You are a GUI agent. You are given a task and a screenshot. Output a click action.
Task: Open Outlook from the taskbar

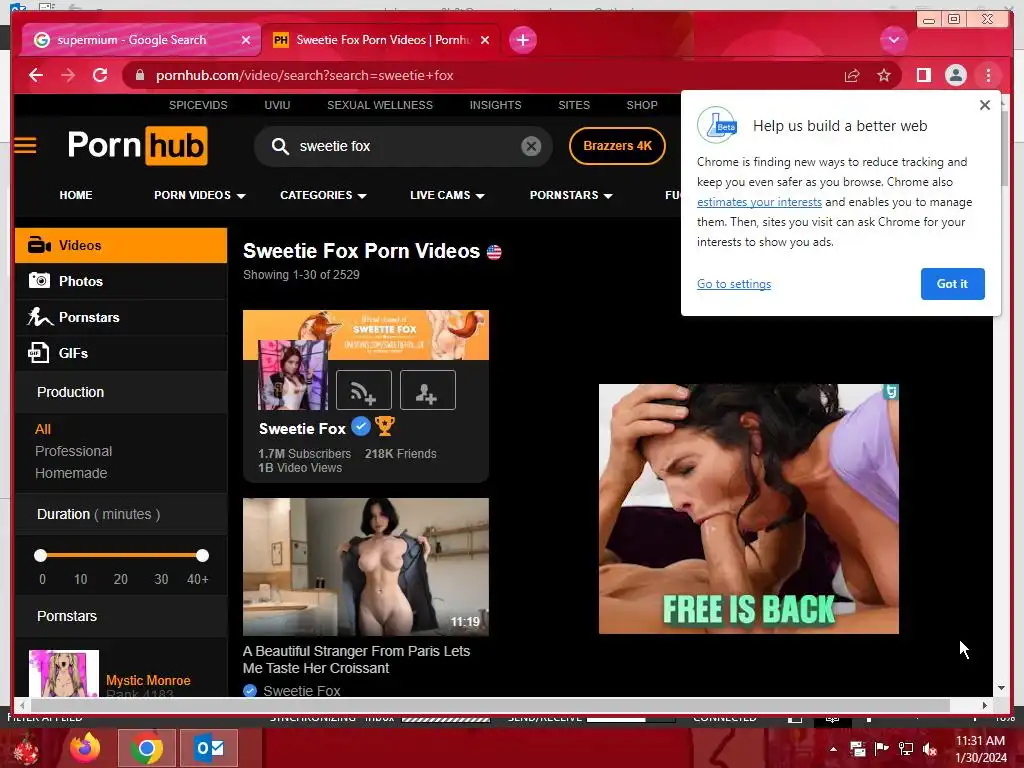[x=209, y=748]
